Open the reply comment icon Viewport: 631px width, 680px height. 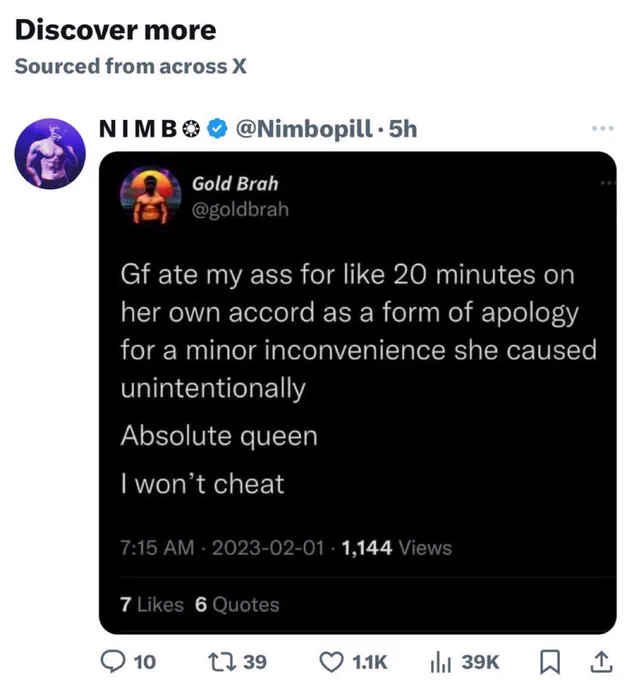(x=112, y=661)
